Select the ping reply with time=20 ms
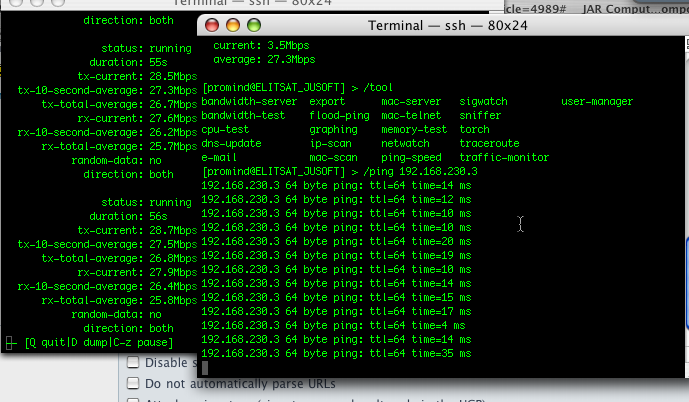The image size is (689, 402). pos(336,242)
